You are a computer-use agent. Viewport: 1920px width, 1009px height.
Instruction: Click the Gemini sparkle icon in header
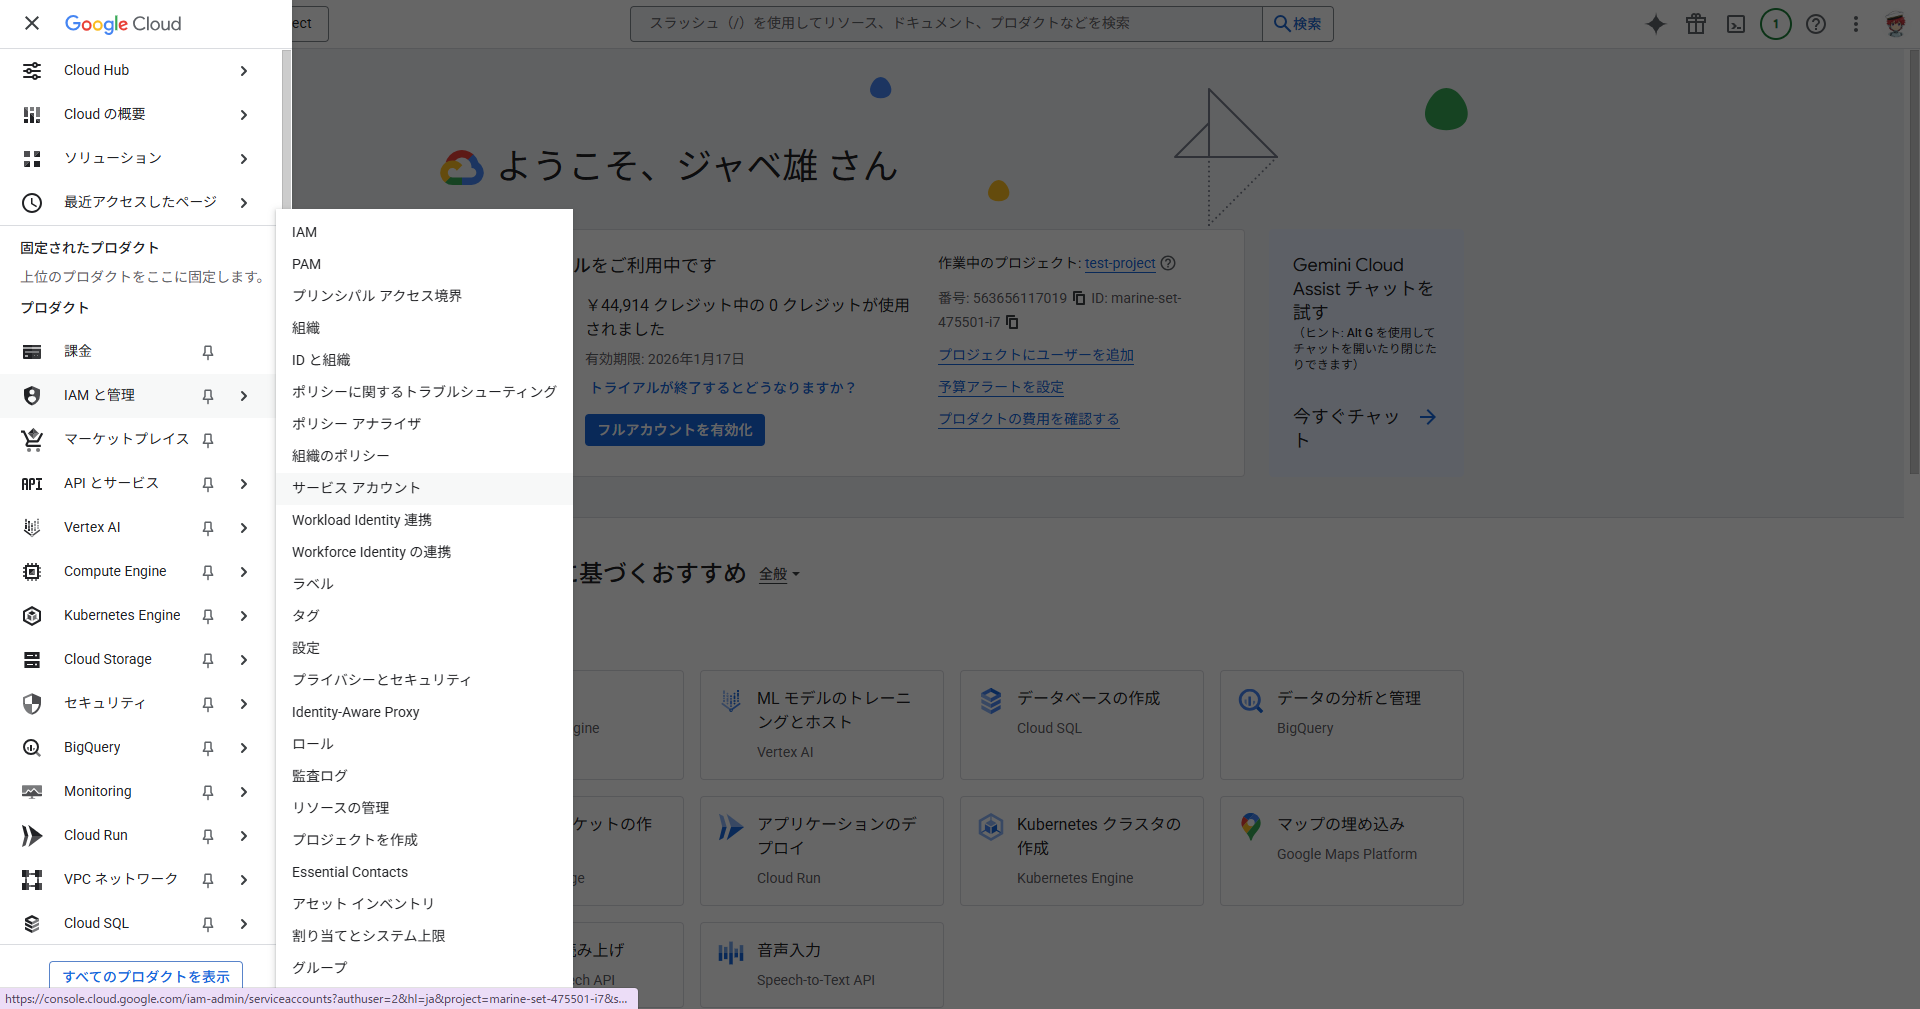[x=1656, y=24]
